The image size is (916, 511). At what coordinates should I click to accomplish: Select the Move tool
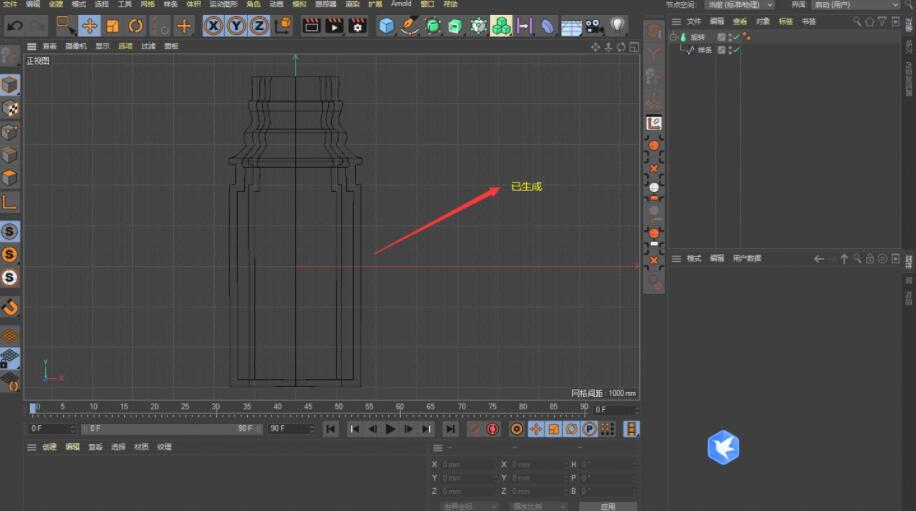tap(89, 26)
